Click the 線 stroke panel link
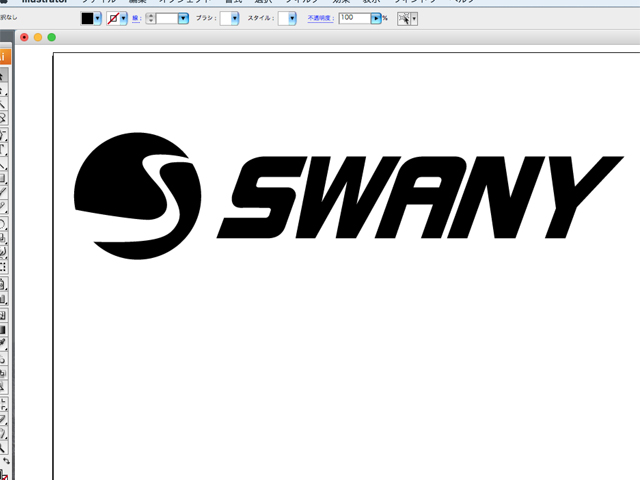This screenshot has width=640, height=480. [x=136, y=19]
